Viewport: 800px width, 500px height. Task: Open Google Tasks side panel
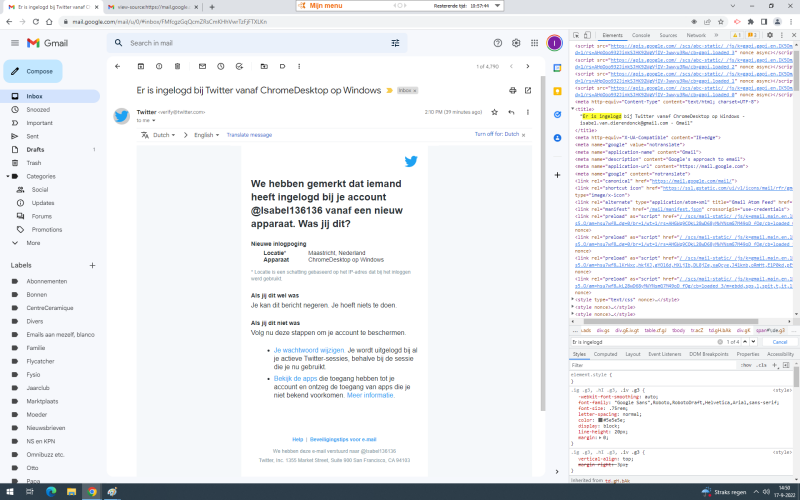(557, 114)
